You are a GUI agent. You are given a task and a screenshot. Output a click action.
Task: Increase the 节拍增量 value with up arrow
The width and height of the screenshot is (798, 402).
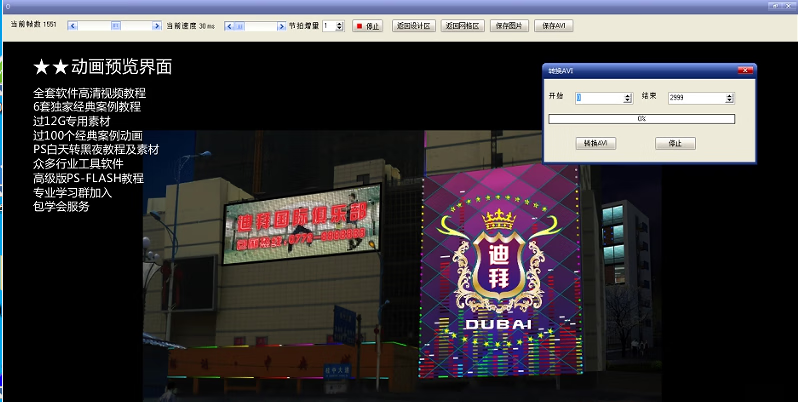click(x=340, y=23)
